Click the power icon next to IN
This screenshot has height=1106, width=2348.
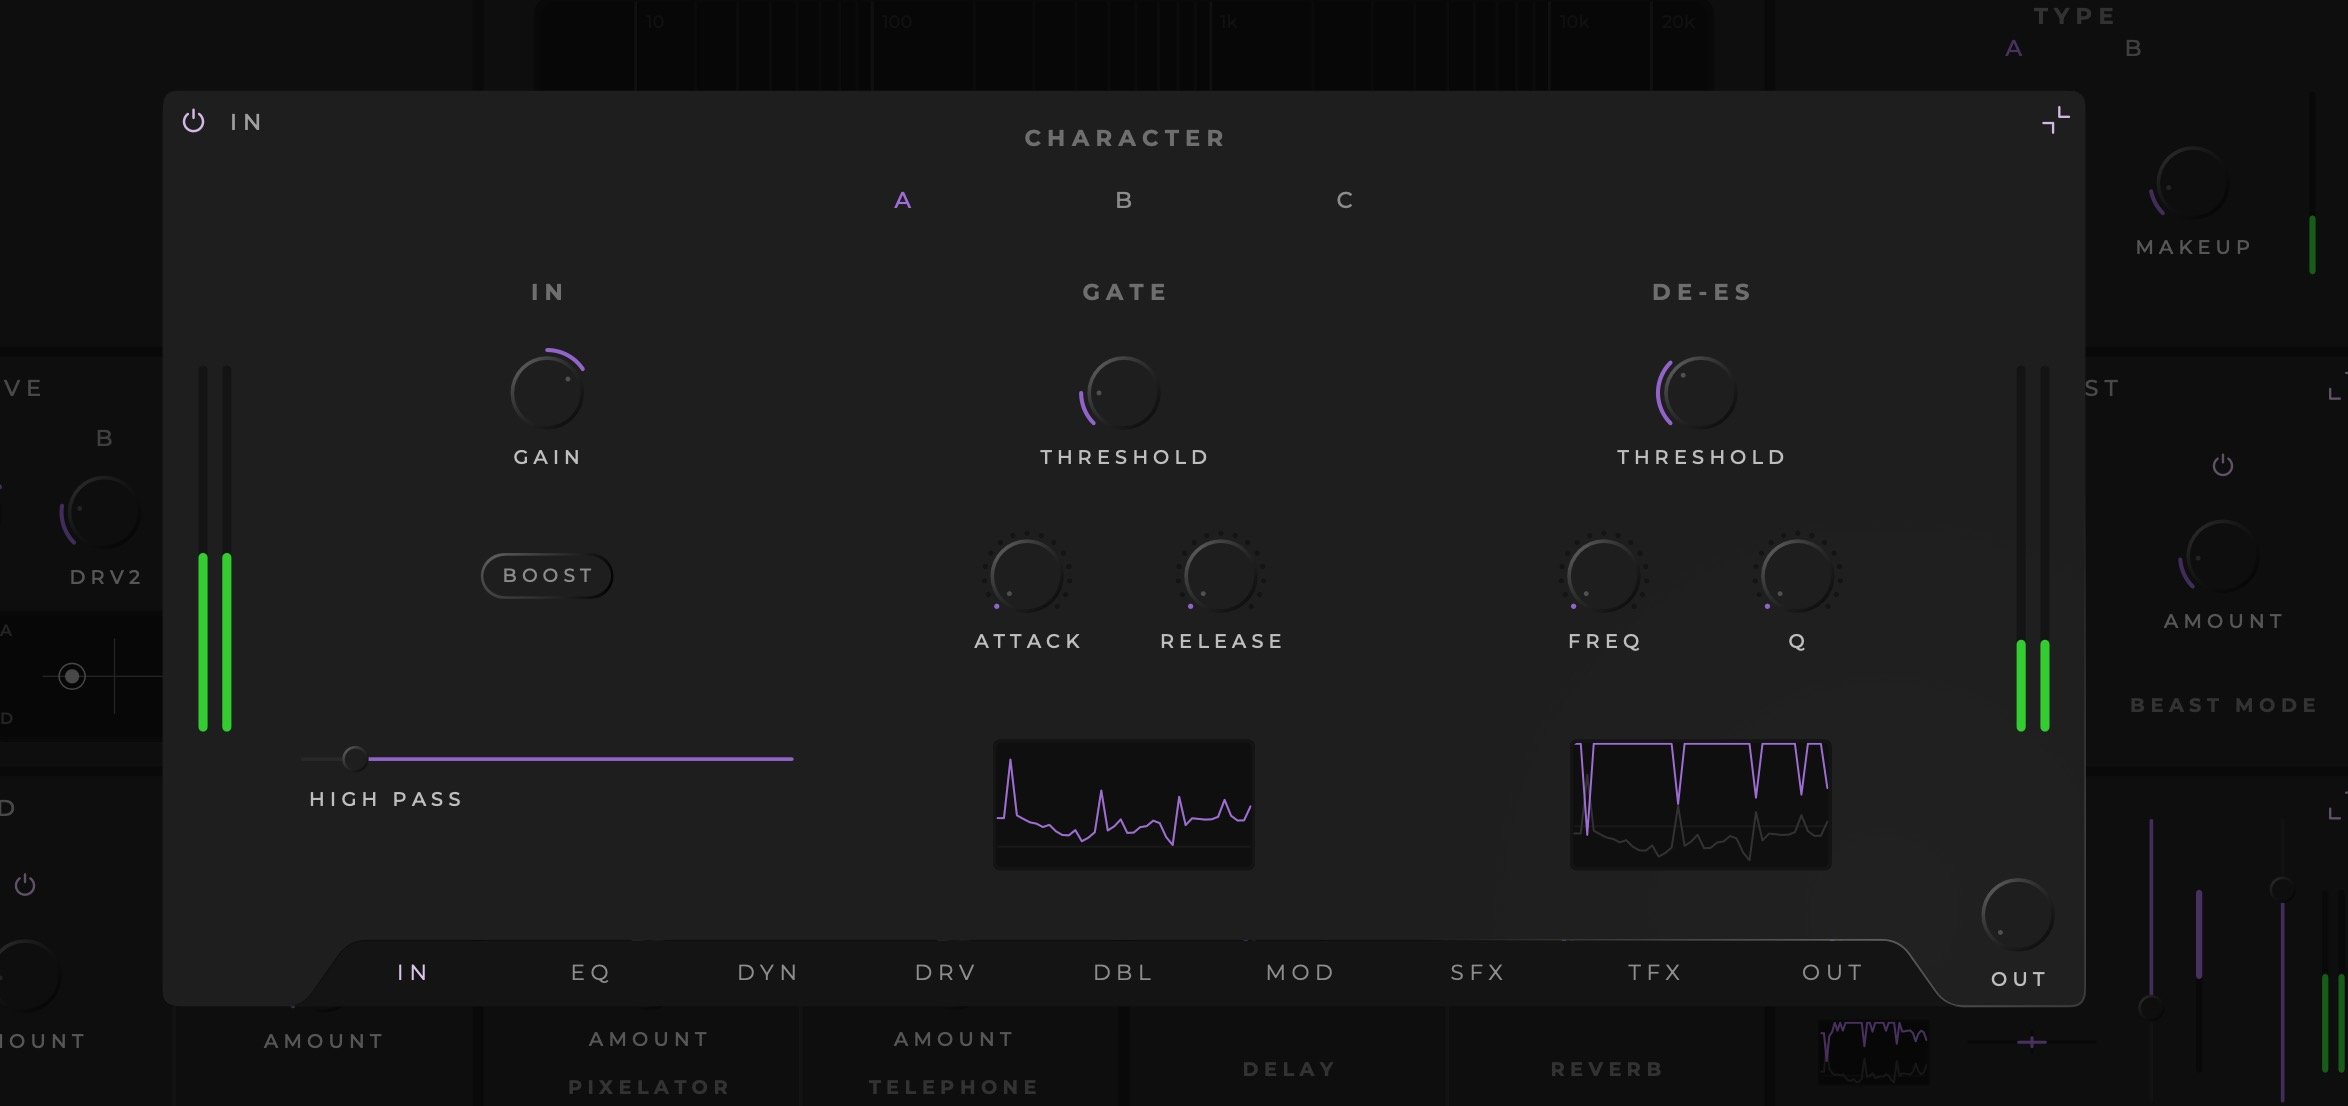coord(193,122)
